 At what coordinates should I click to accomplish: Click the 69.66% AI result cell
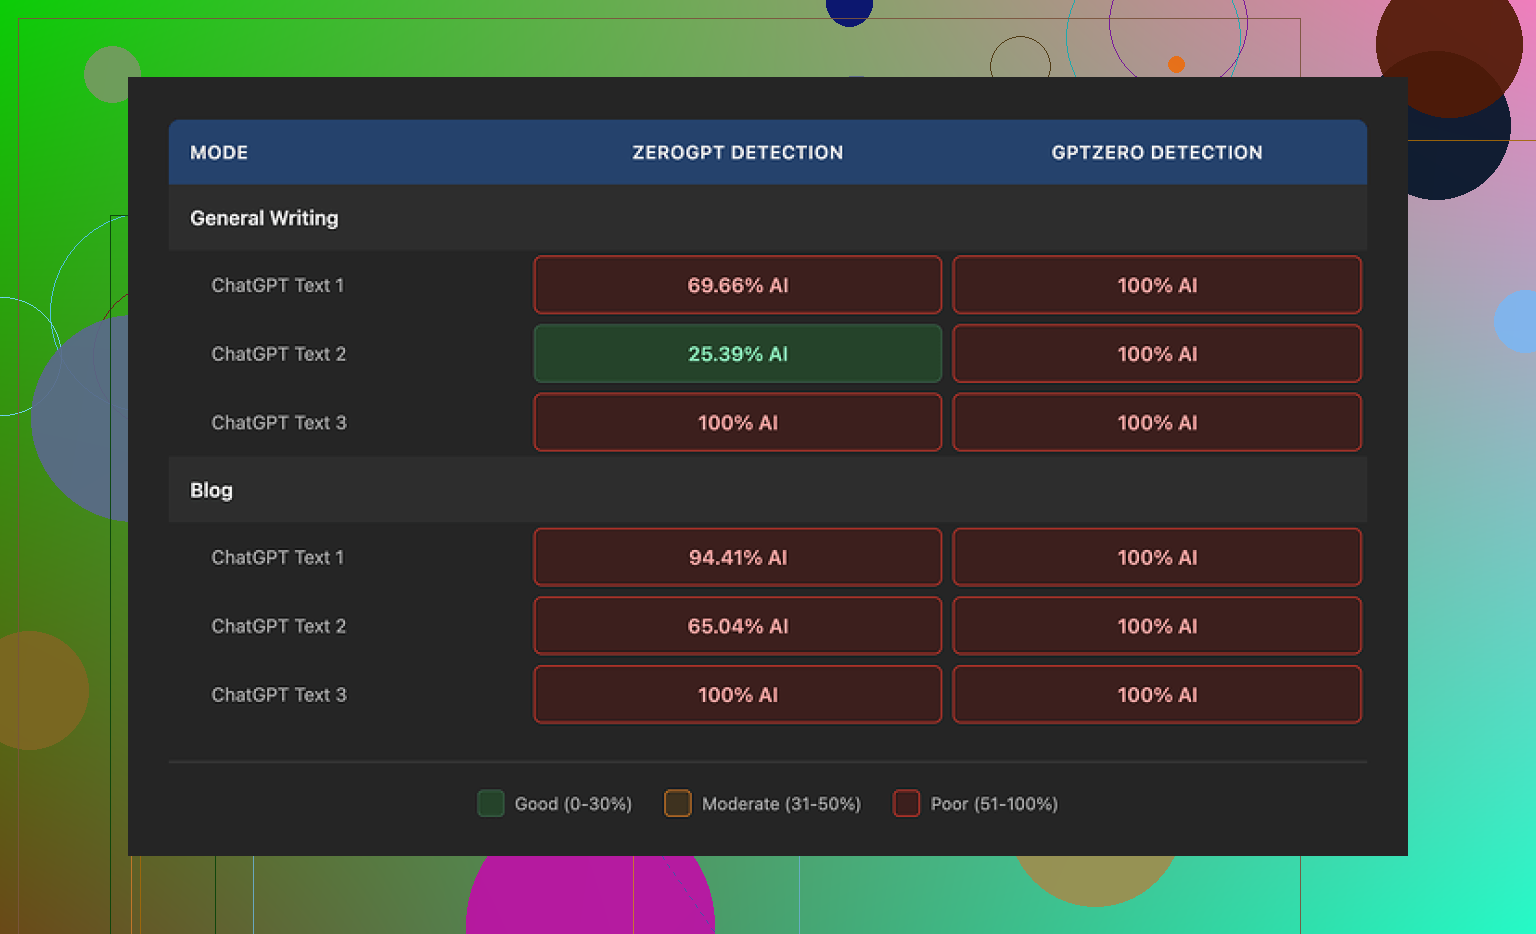click(x=737, y=285)
